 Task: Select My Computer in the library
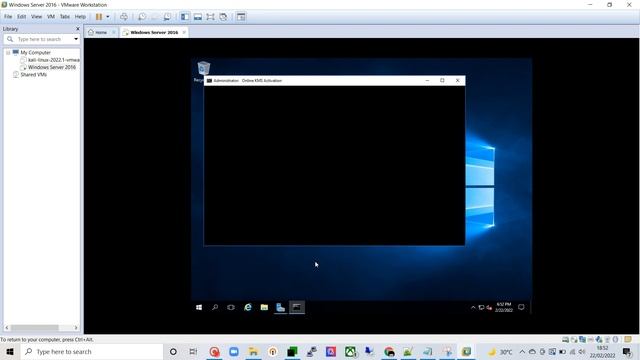36,53
